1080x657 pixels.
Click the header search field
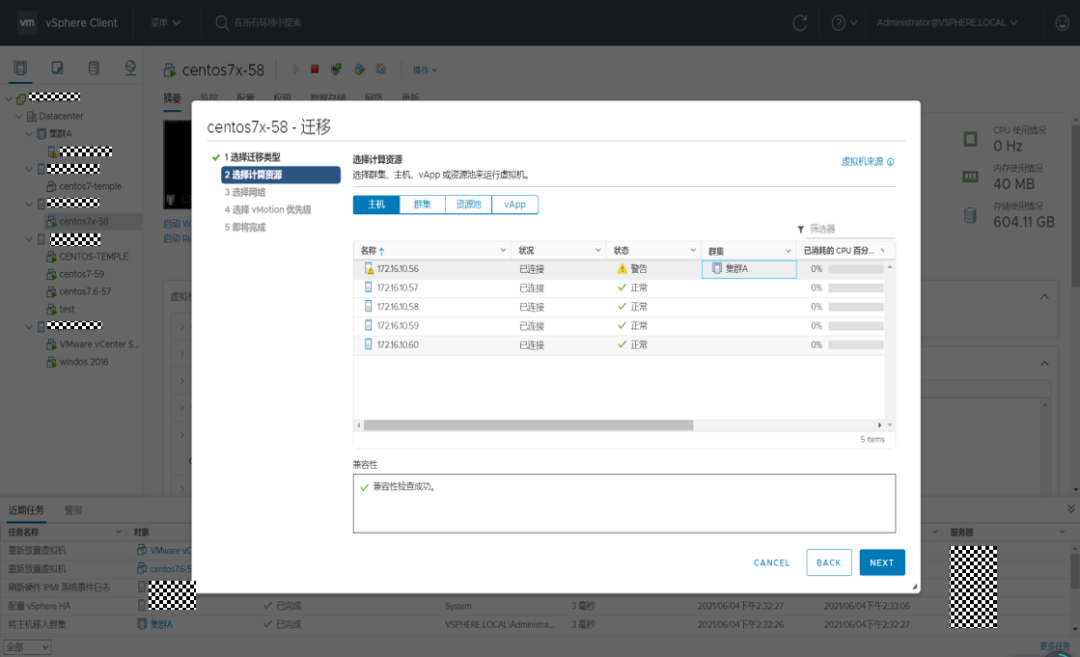[267, 23]
